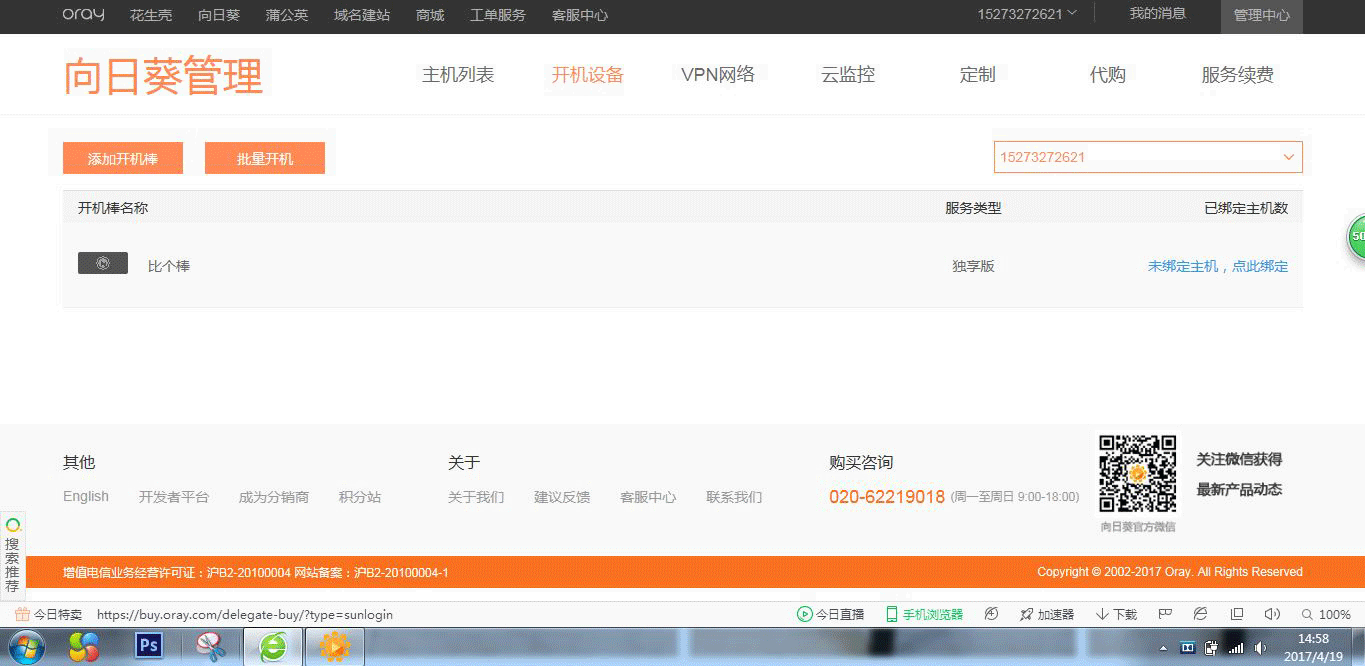Click 花生壳 in top navigation

pyautogui.click(x=151, y=15)
